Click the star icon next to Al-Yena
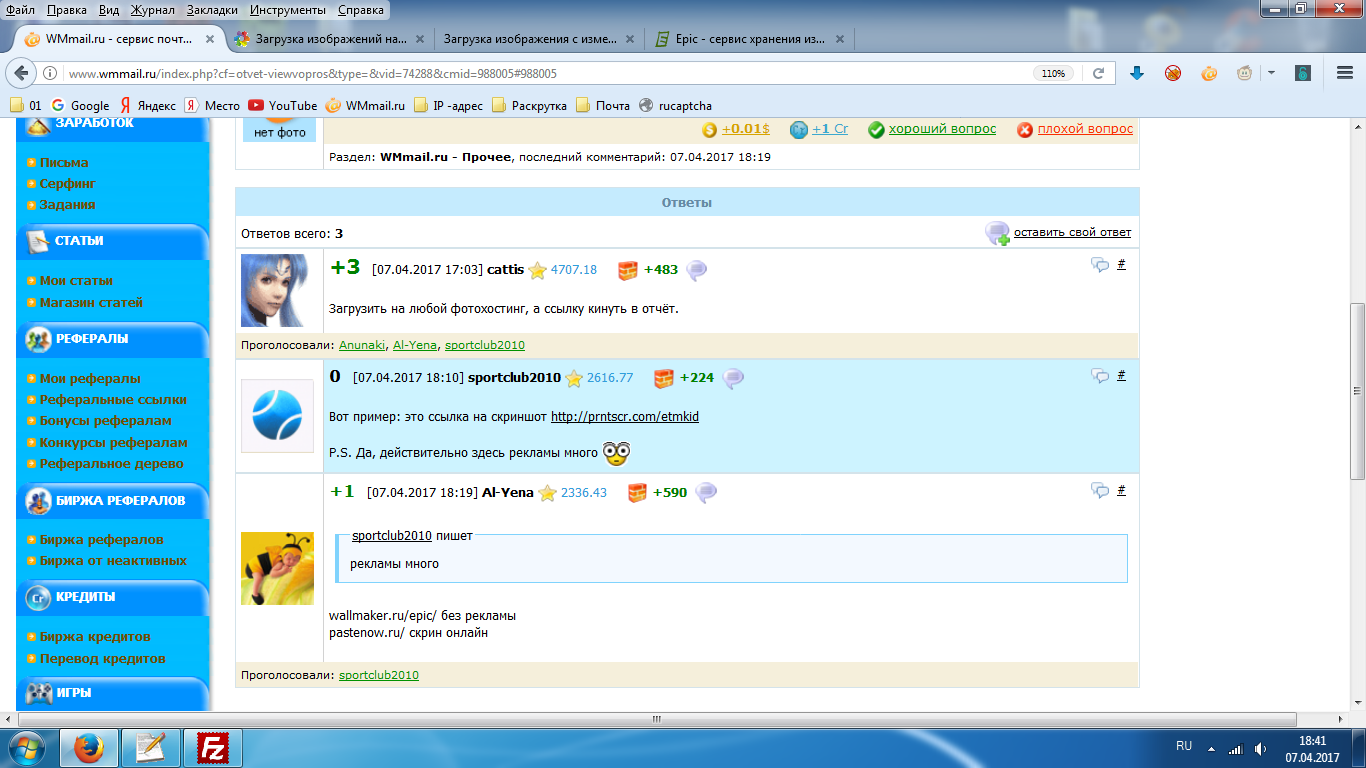This screenshot has height=768, width=1366. click(547, 493)
